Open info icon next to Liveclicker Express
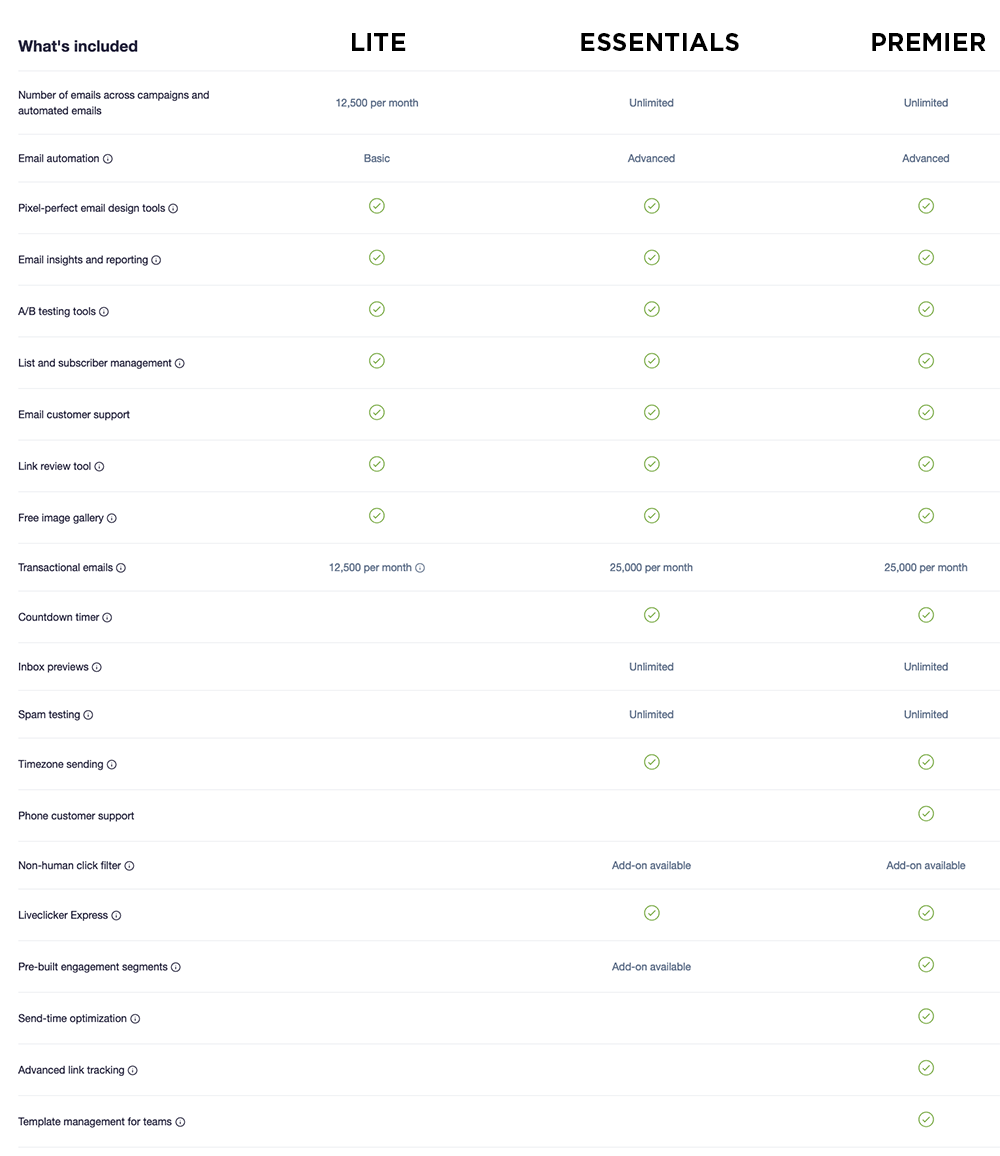 117,916
